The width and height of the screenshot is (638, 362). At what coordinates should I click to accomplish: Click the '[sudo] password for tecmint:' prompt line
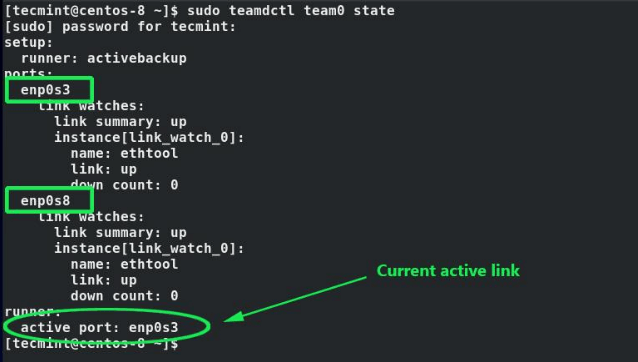(x=120, y=26)
